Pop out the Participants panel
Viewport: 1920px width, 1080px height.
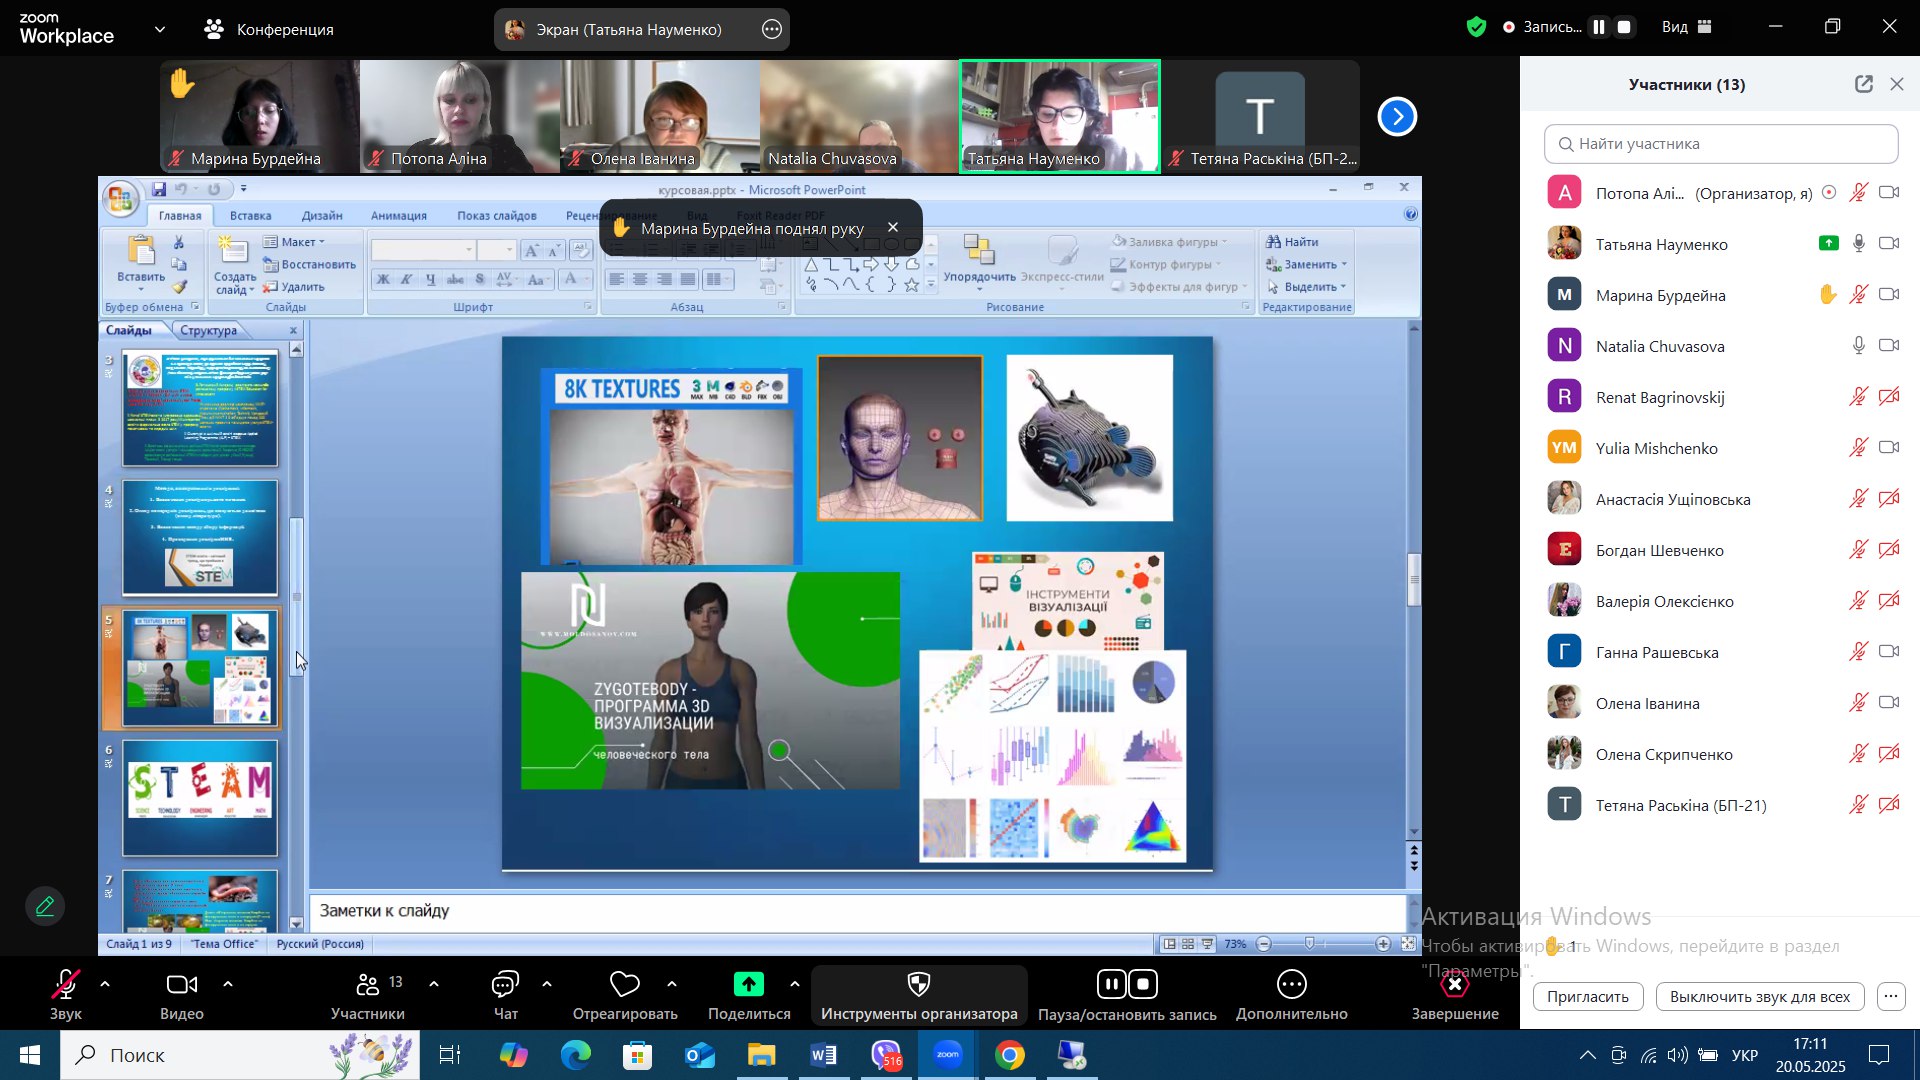[x=1863, y=85]
